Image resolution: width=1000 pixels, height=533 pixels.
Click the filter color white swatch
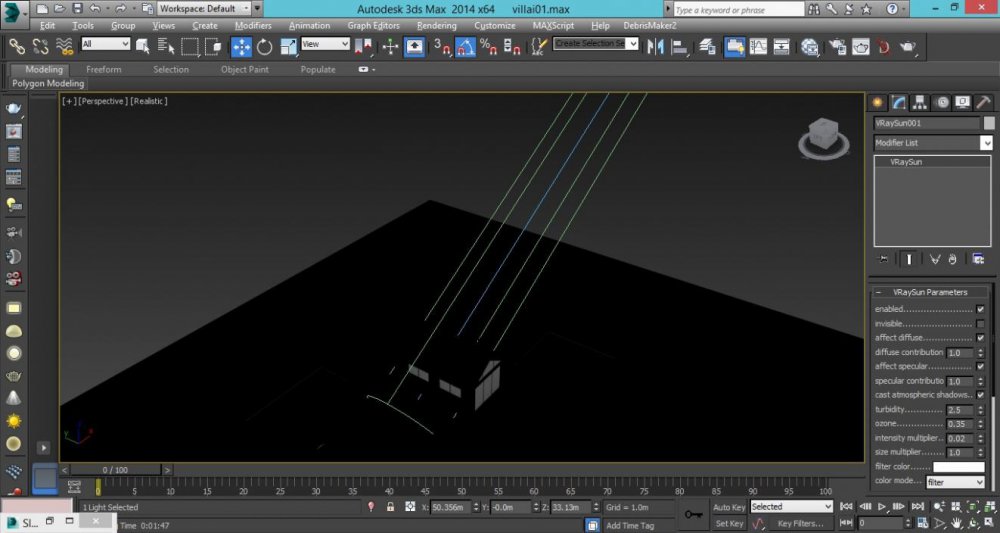click(x=958, y=467)
